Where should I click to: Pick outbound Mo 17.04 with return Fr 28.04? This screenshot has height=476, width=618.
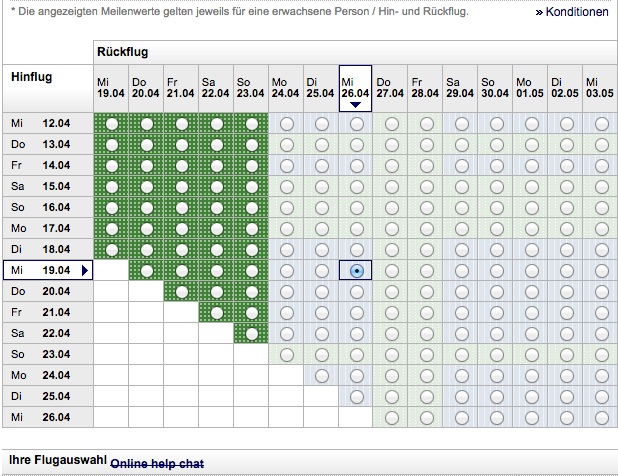tap(426, 228)
